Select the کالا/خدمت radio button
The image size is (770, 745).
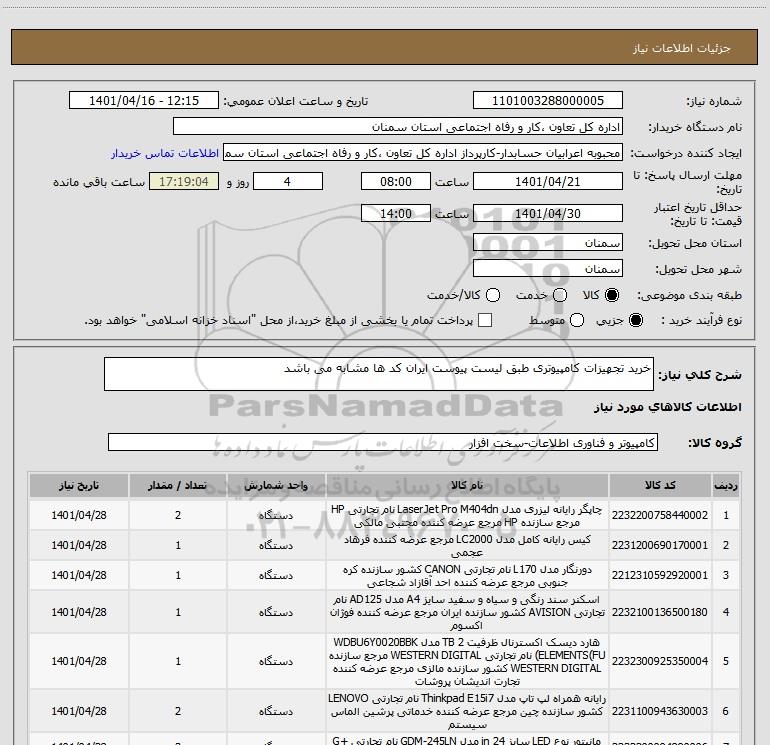click(x=493, y=295)
